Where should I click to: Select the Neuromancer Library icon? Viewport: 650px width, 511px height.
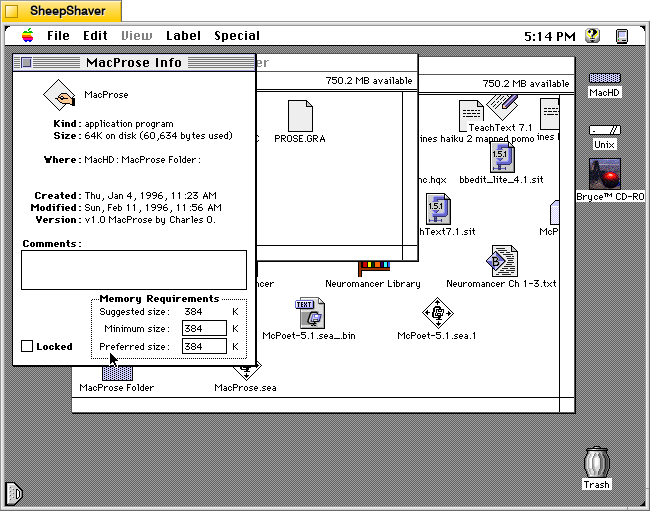(374, 269)
